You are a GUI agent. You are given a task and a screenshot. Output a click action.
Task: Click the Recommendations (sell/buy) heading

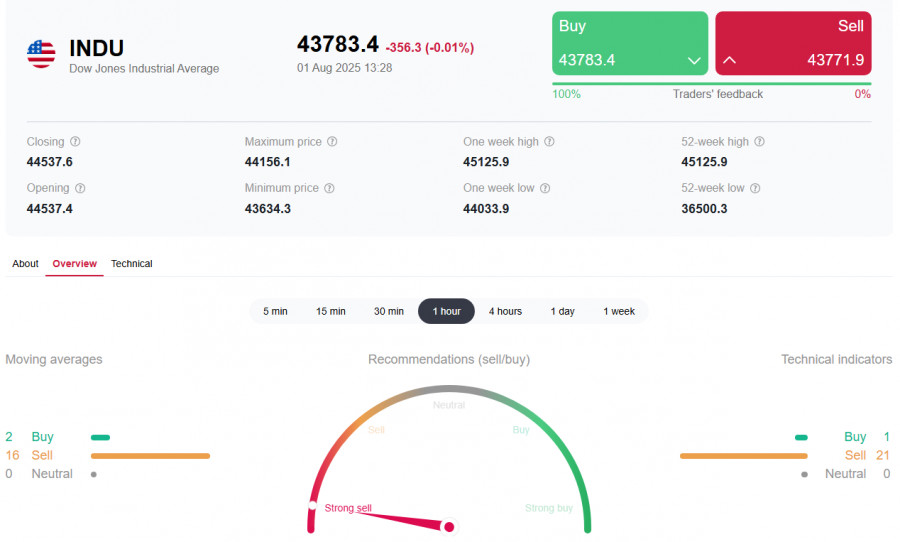click(449, 359)
